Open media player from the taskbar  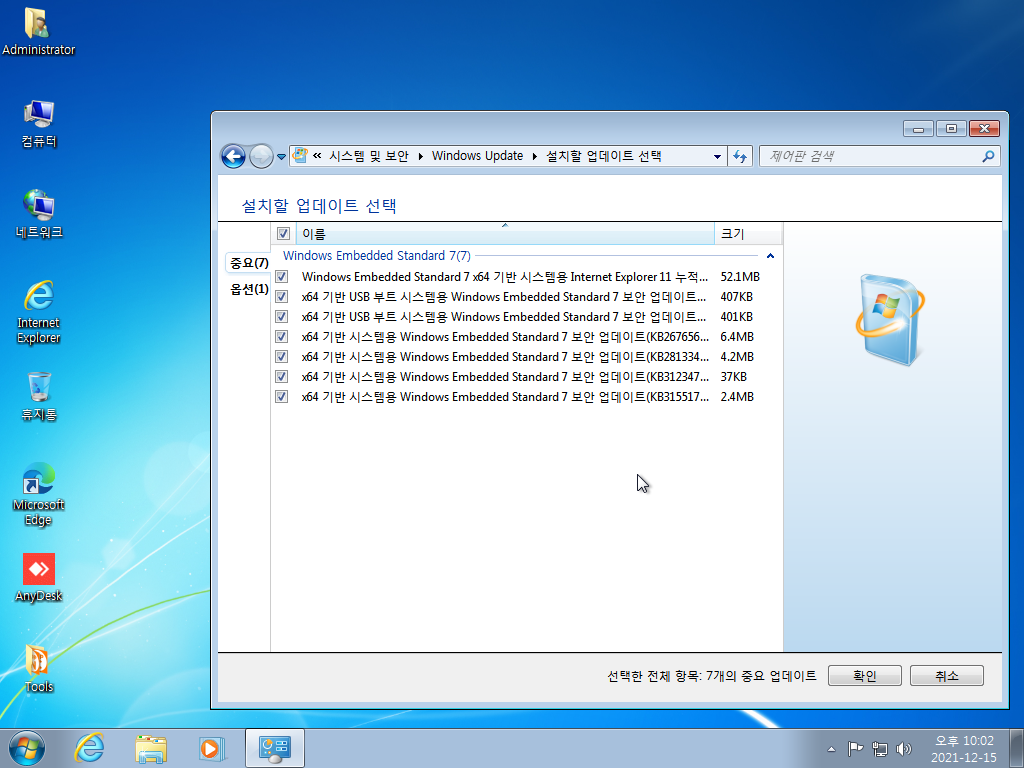(212, 748)
